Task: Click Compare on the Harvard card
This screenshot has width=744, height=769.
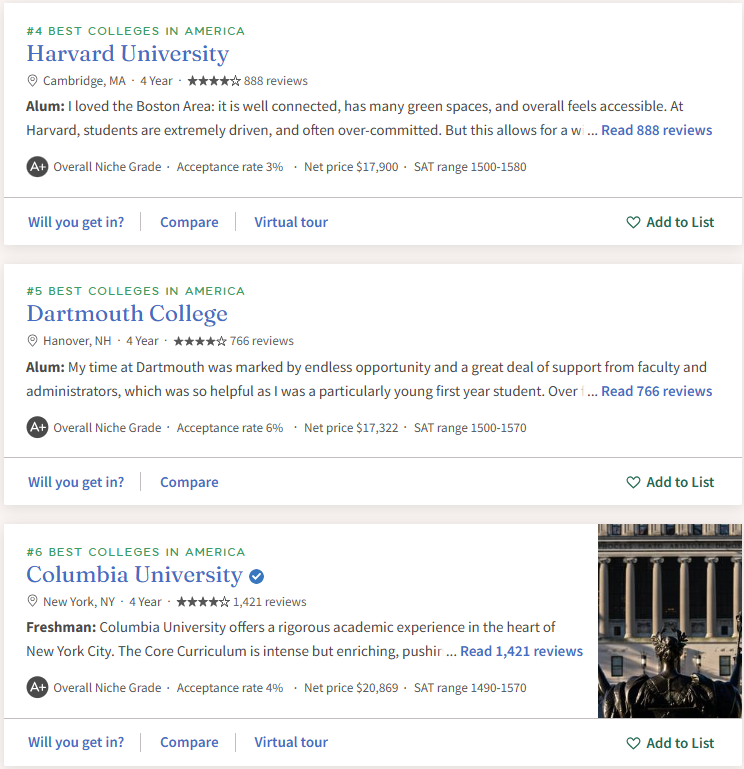Action: [189, 222]
